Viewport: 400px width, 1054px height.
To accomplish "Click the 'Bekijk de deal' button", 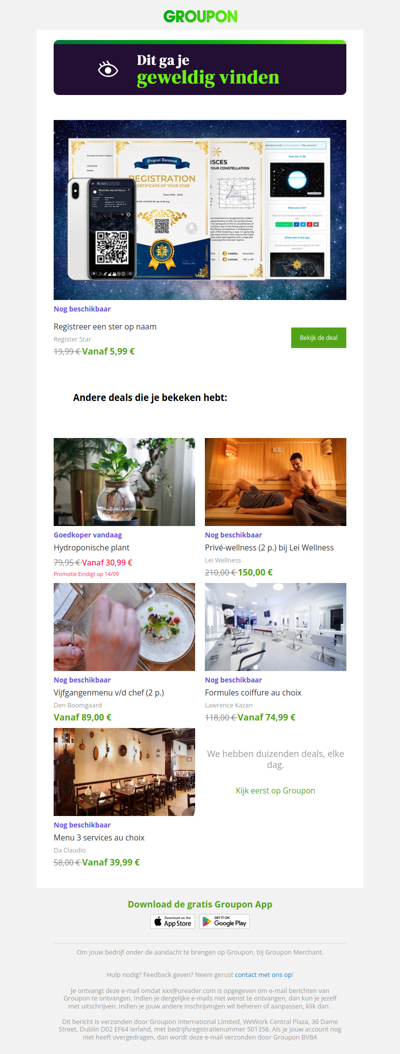I will [319, 337].
